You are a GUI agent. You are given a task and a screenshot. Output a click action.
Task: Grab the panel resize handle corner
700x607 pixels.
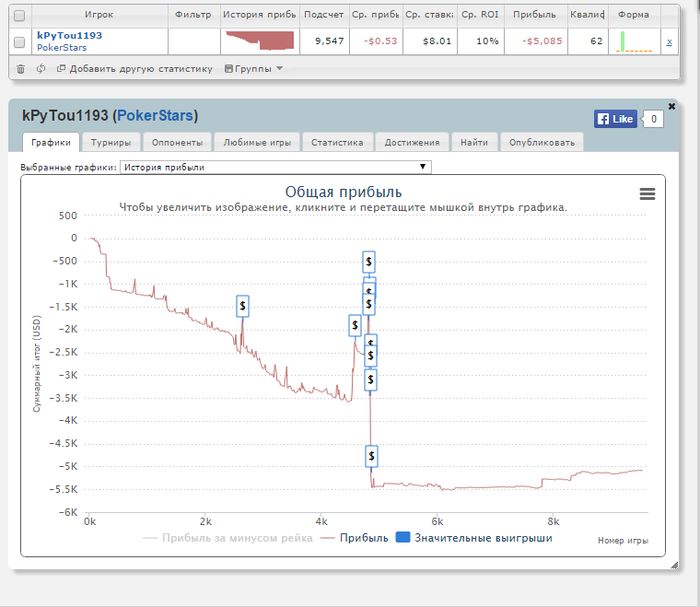pyautogui.click(x=675, y=565)
